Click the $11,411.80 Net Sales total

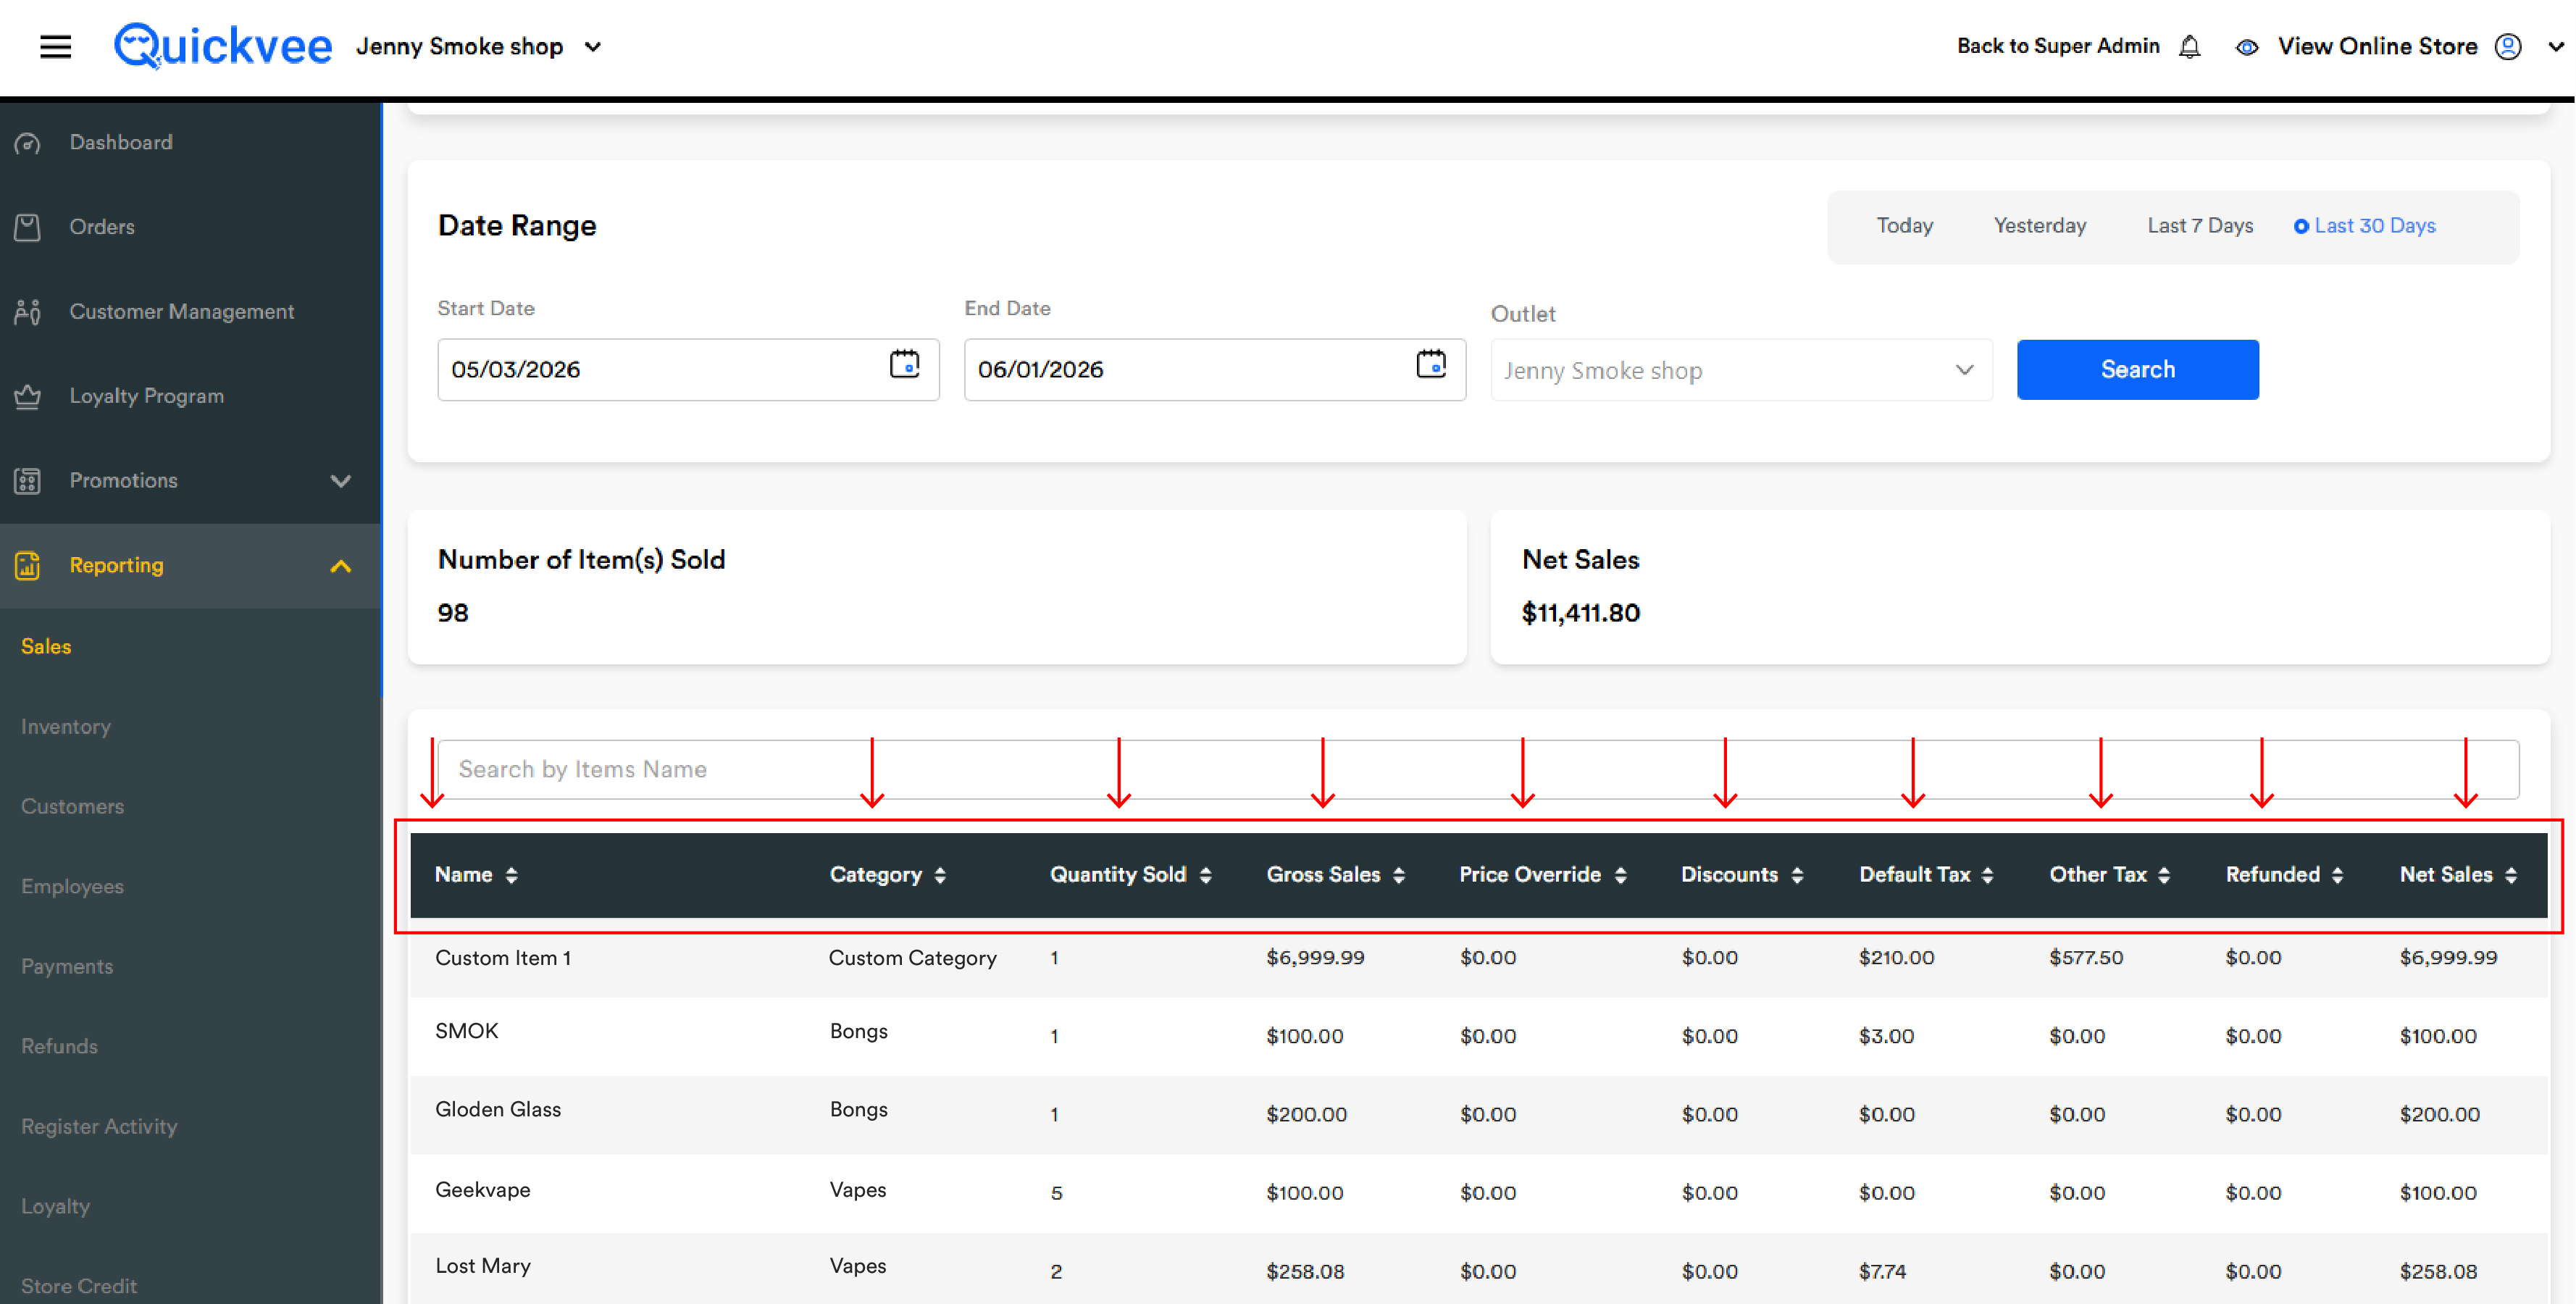click(x=1580, y=613)
